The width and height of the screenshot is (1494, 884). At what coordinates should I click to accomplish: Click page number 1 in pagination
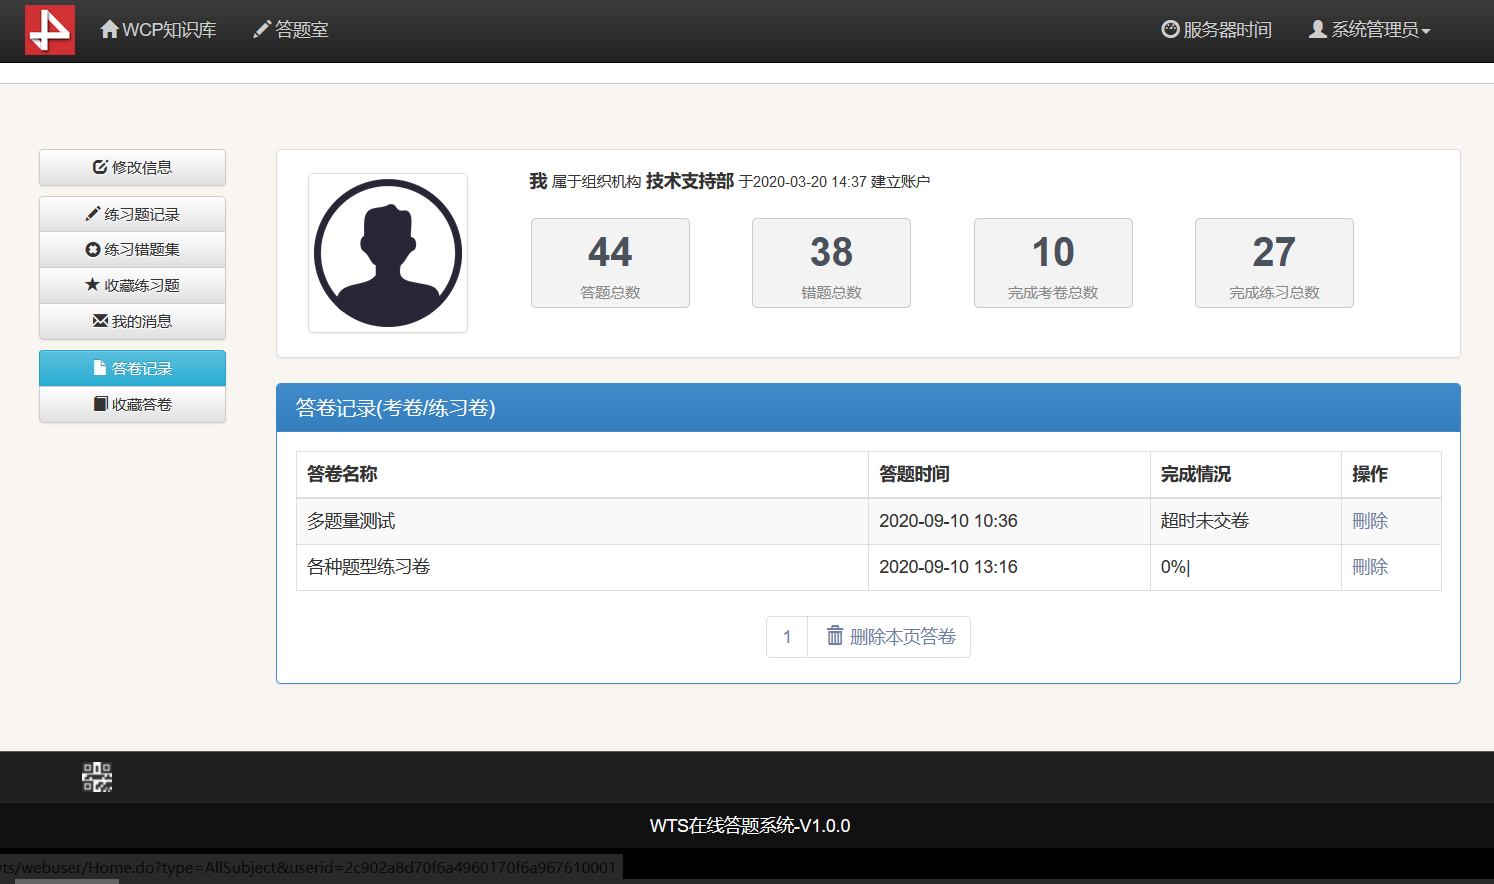(787, 637)
